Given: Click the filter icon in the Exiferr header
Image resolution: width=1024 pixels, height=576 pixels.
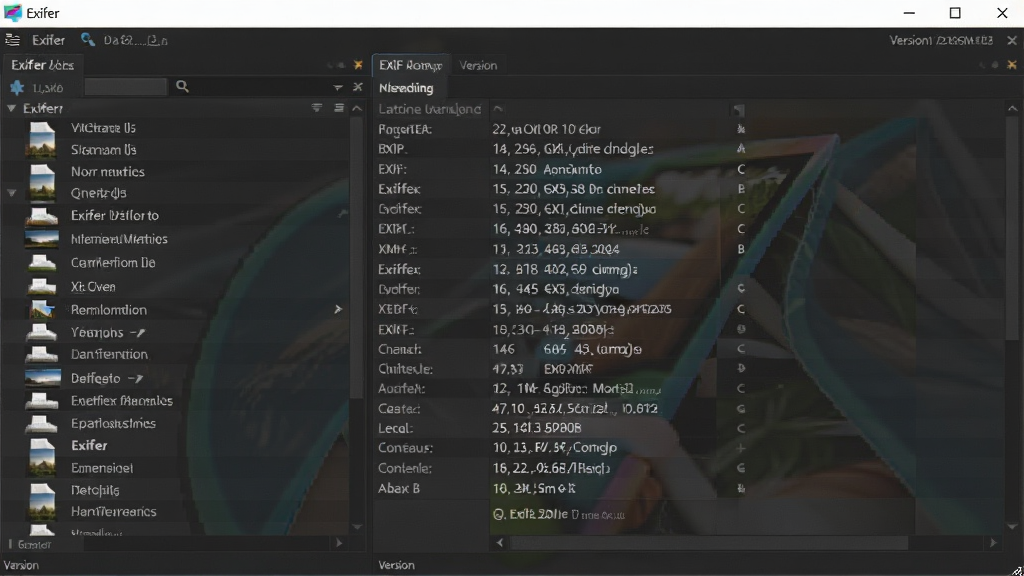Looking at the screenshot, I should tap(317, 108).
